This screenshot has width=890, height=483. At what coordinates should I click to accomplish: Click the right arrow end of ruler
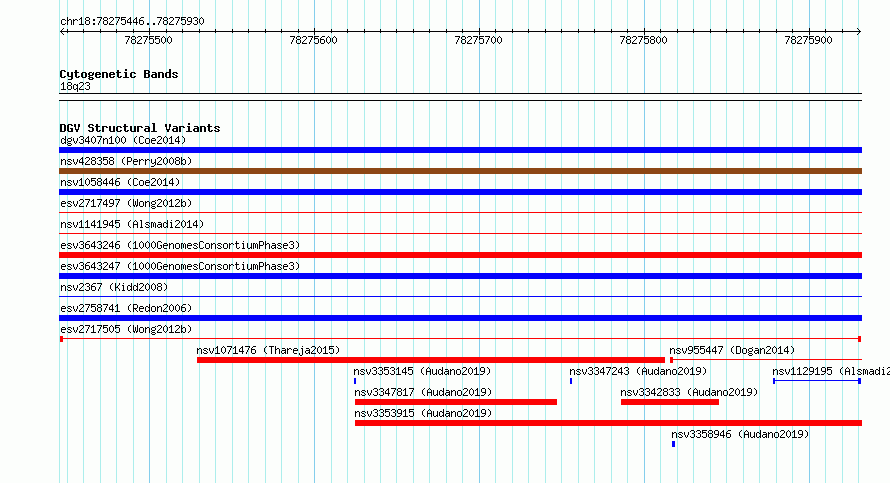tap(859, 32)
